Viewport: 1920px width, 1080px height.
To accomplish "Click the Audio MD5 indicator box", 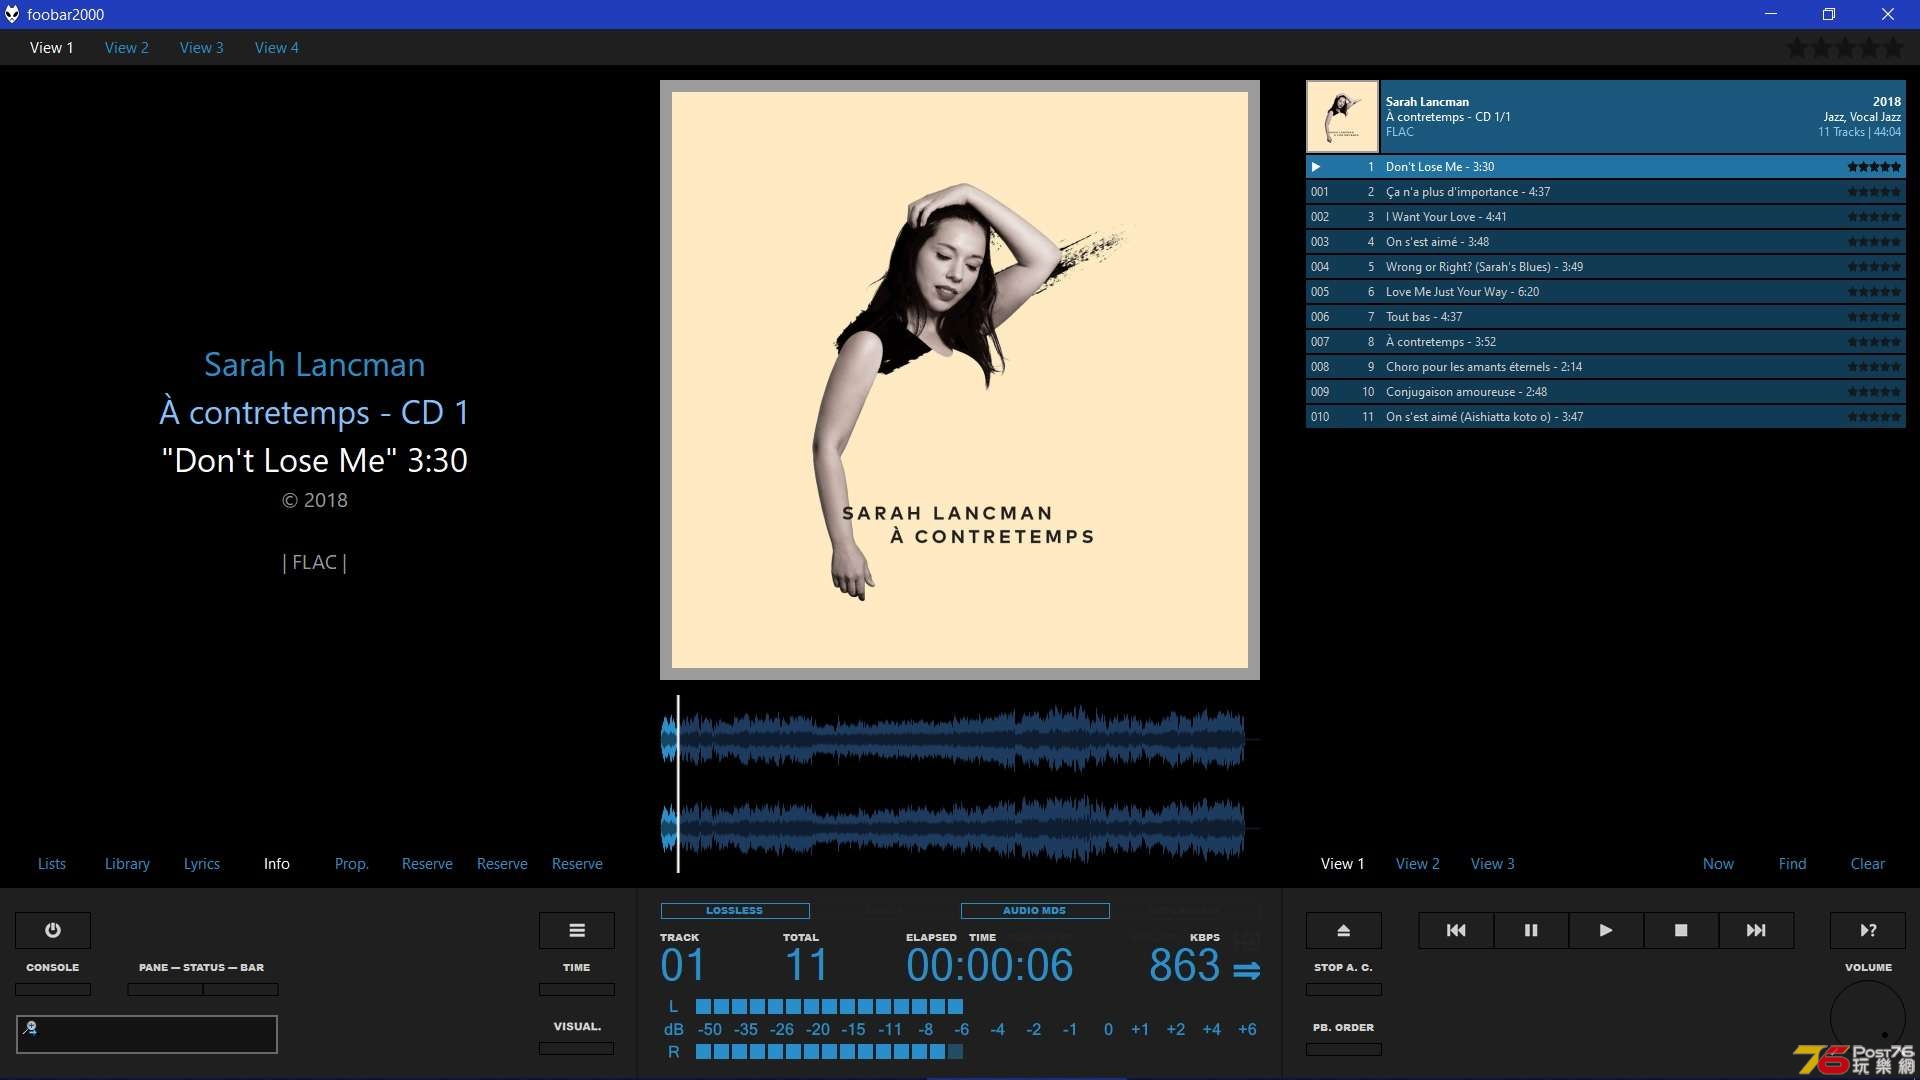I will click(1035, 911).
